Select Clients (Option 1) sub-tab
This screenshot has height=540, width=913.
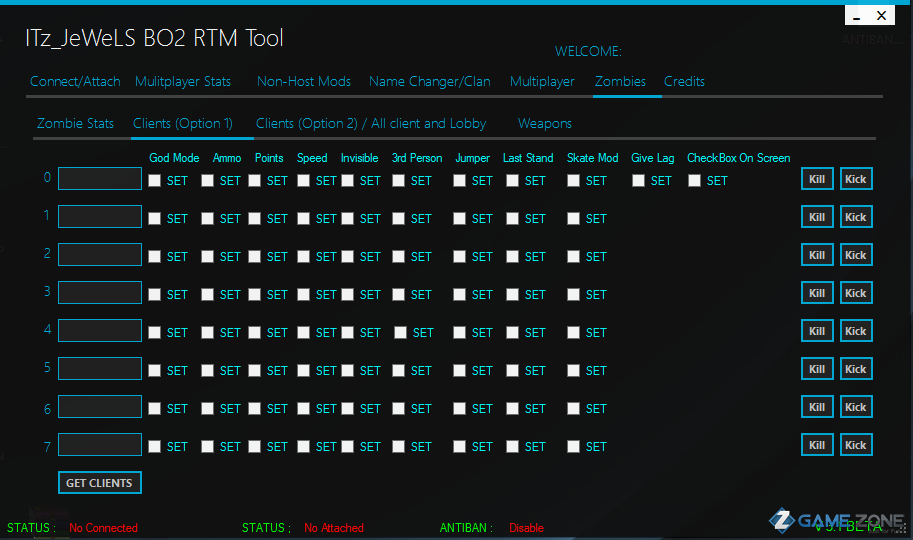(183, 123)
